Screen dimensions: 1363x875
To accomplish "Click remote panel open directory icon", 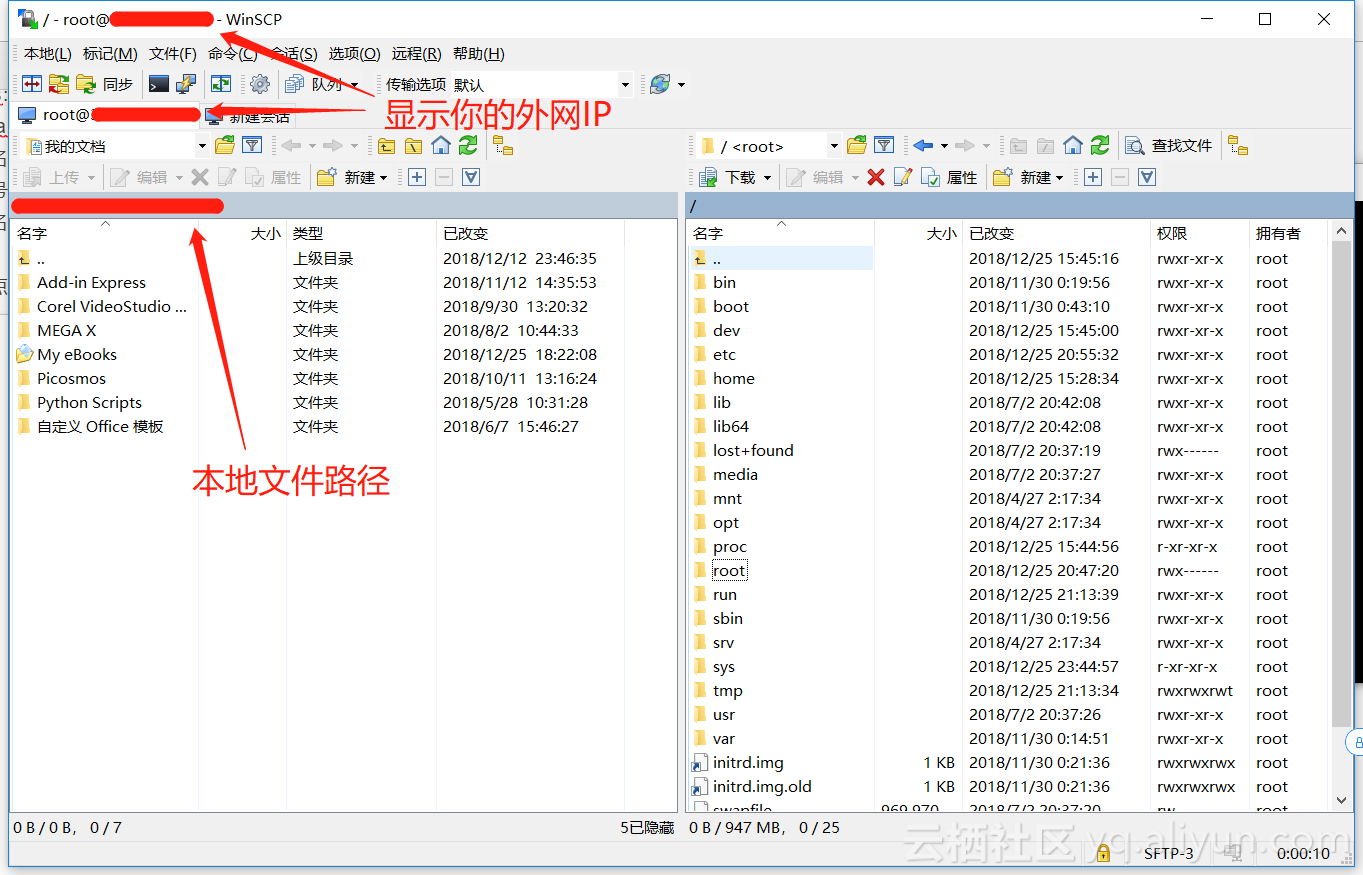I will pos(857,146).
